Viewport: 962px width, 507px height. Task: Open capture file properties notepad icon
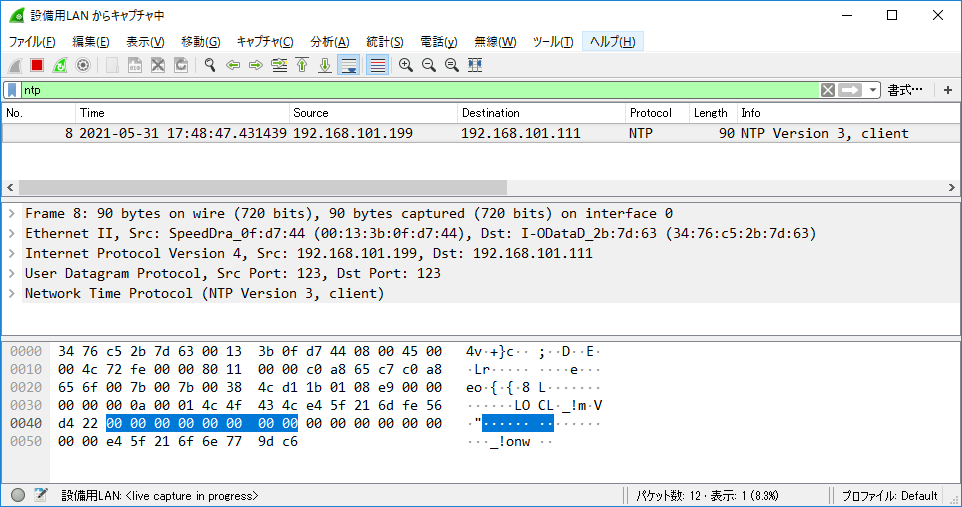[41, 495]
